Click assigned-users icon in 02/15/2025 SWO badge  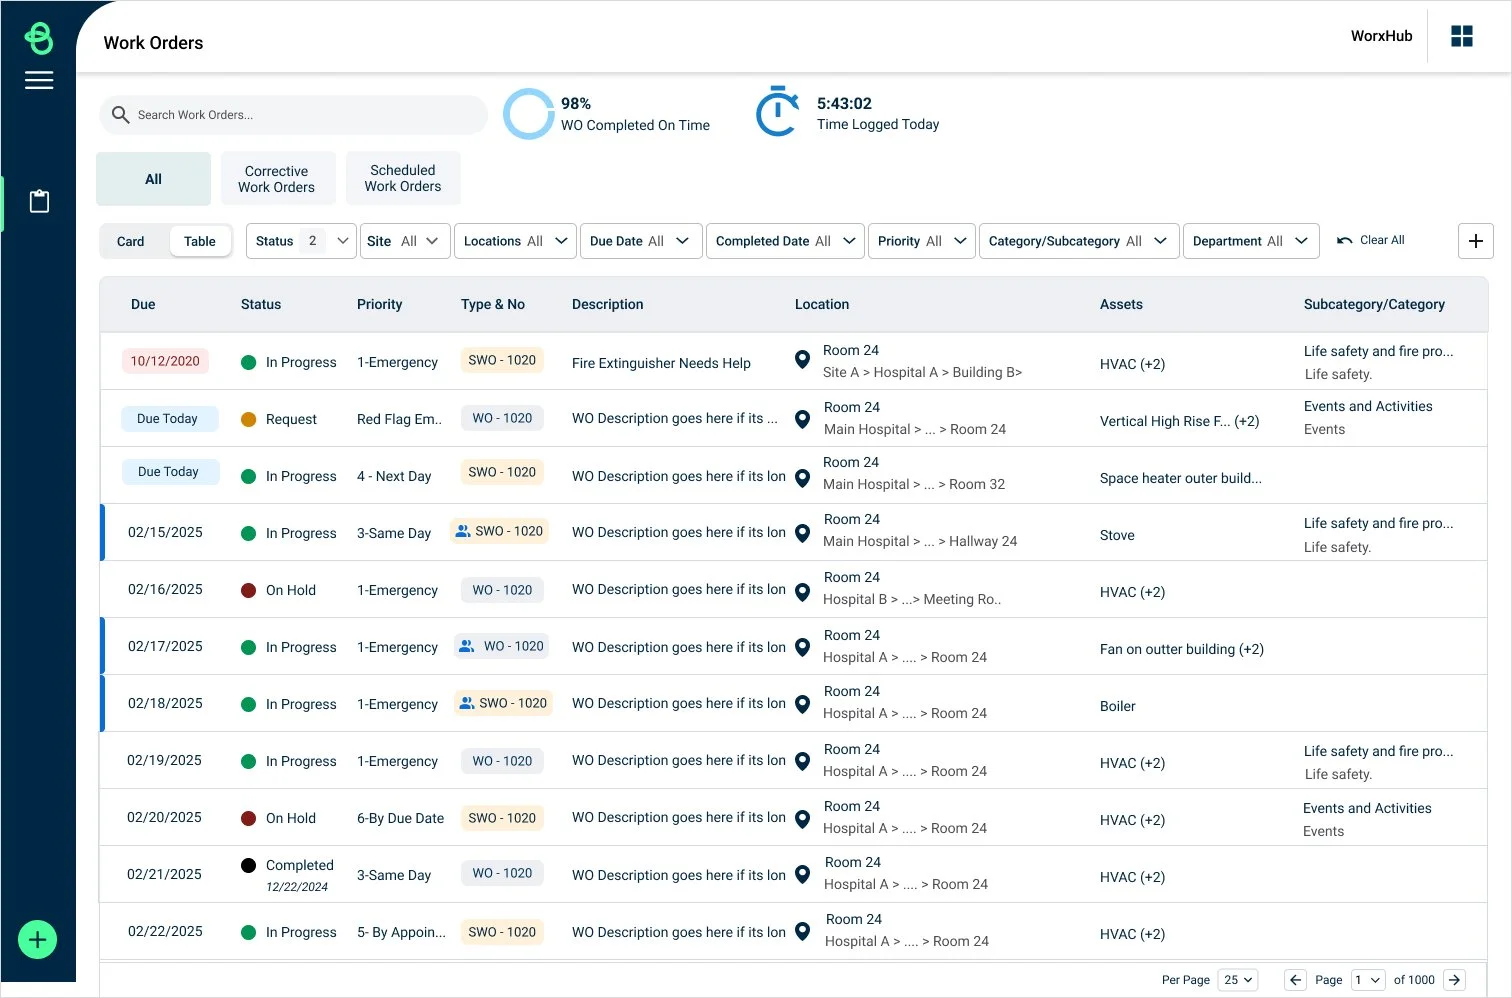click(x=462, y=531)
